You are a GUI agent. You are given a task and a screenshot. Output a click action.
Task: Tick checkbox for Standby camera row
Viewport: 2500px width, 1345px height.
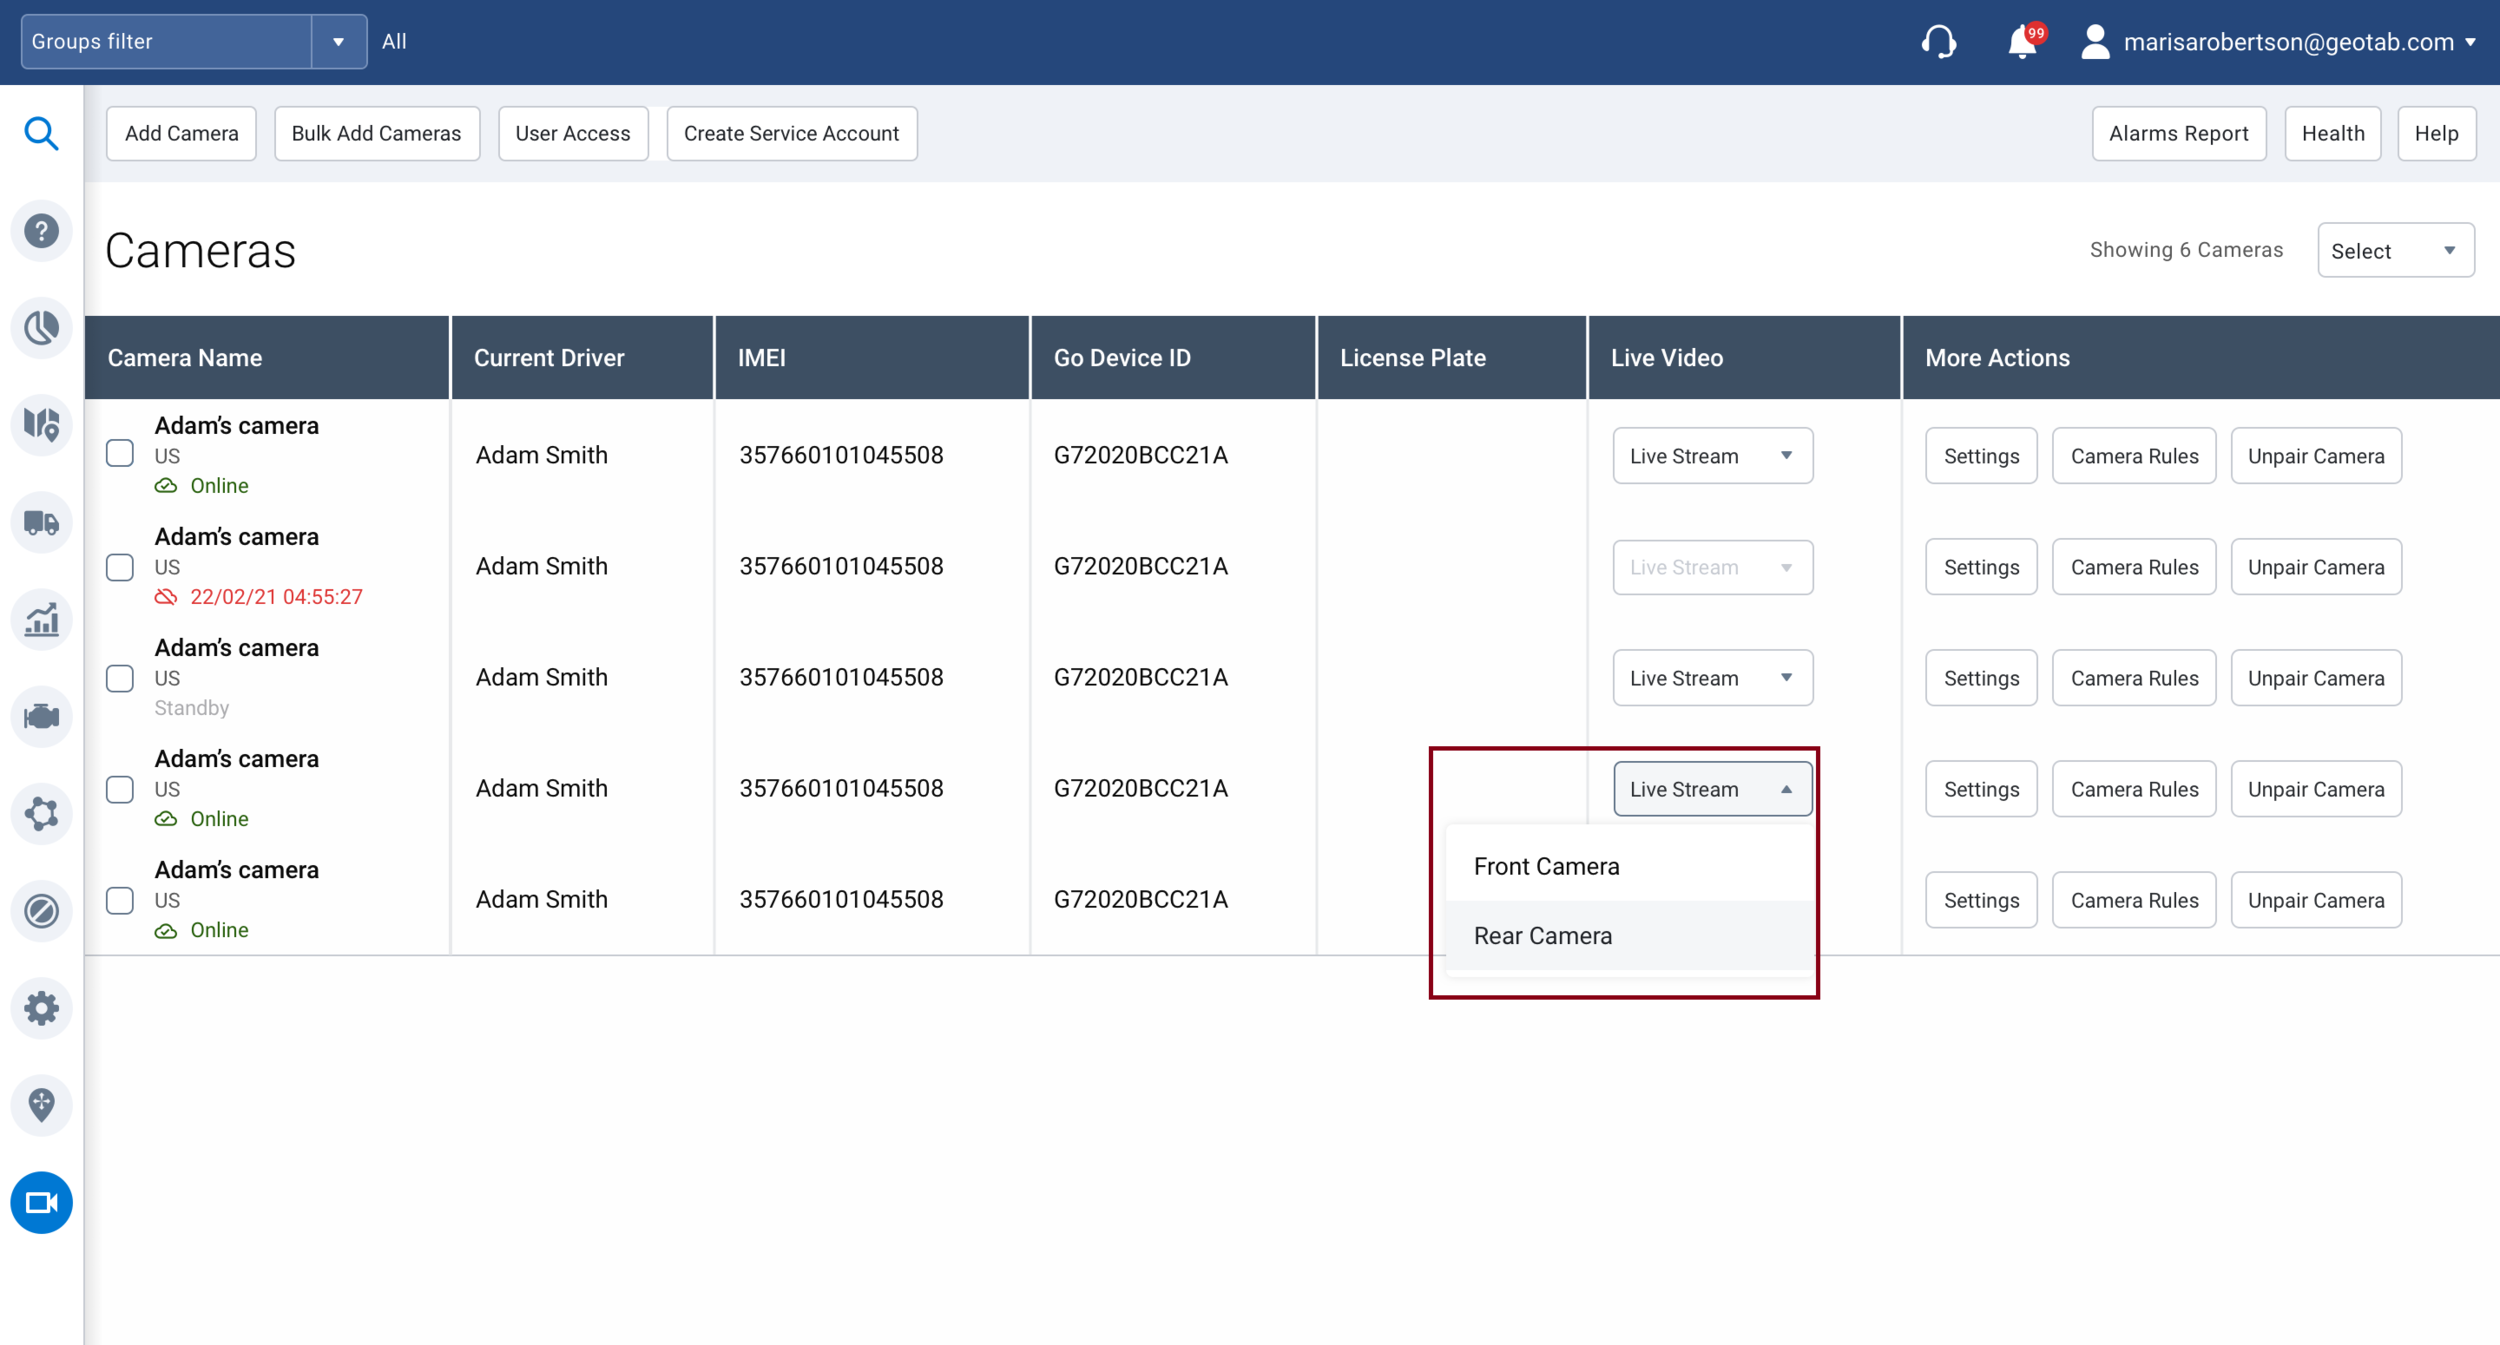(120, 678)
